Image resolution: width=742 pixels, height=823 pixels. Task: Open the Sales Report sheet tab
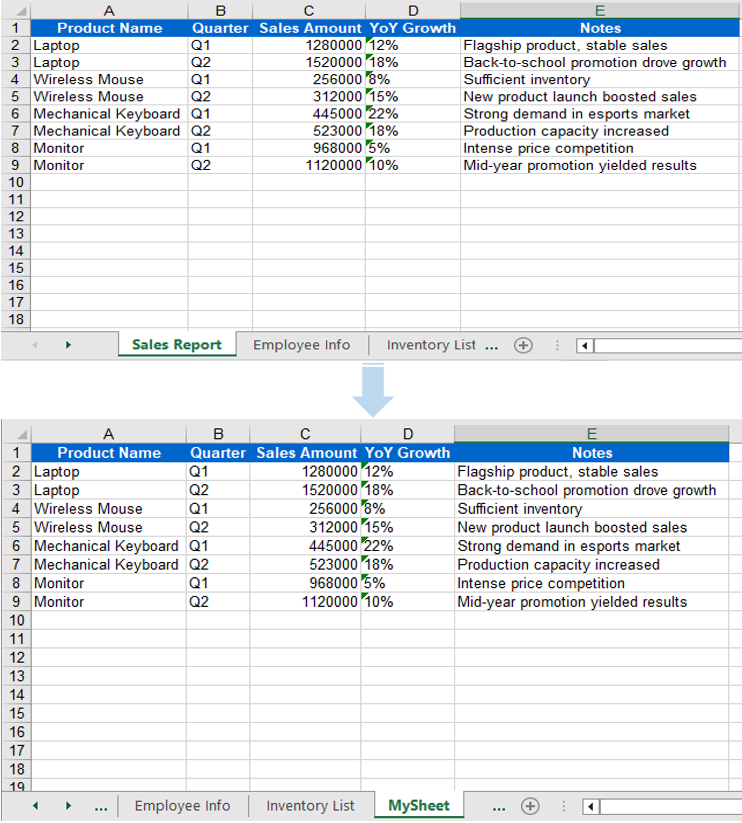point(177,344)
